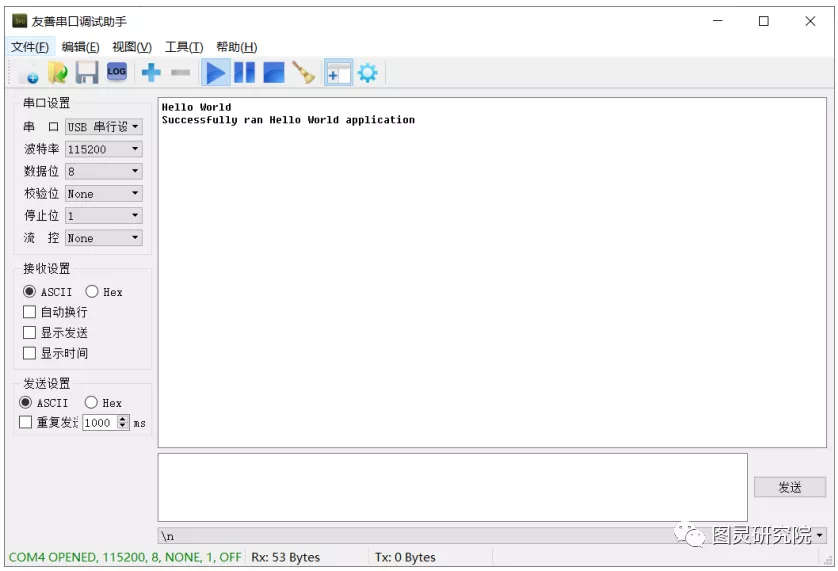
Task: Click the receive text area with Hello World
Action: (492, 272)
